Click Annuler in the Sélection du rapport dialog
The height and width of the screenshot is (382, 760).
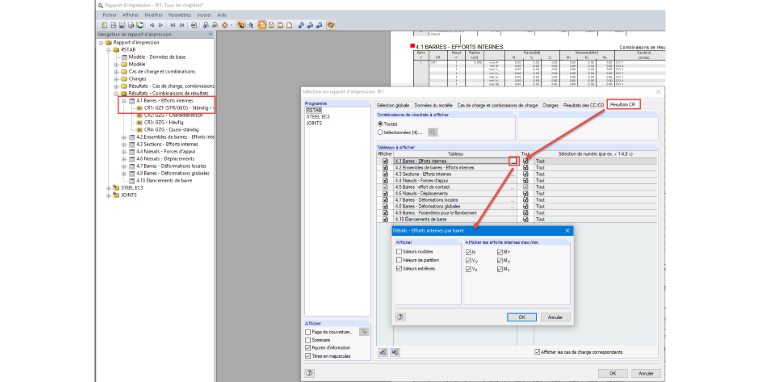coord(646,373)
